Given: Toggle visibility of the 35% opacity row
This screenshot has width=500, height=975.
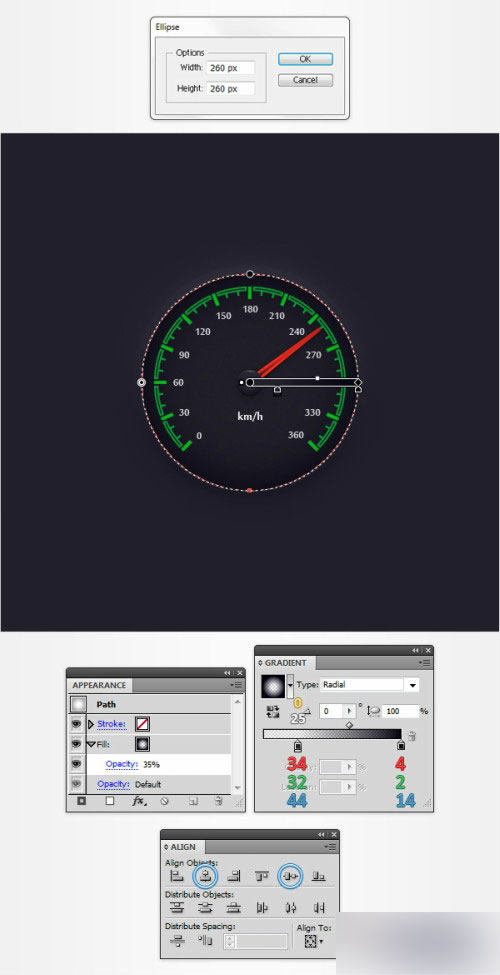Looking at the screenshot, I should coord(76,764).
